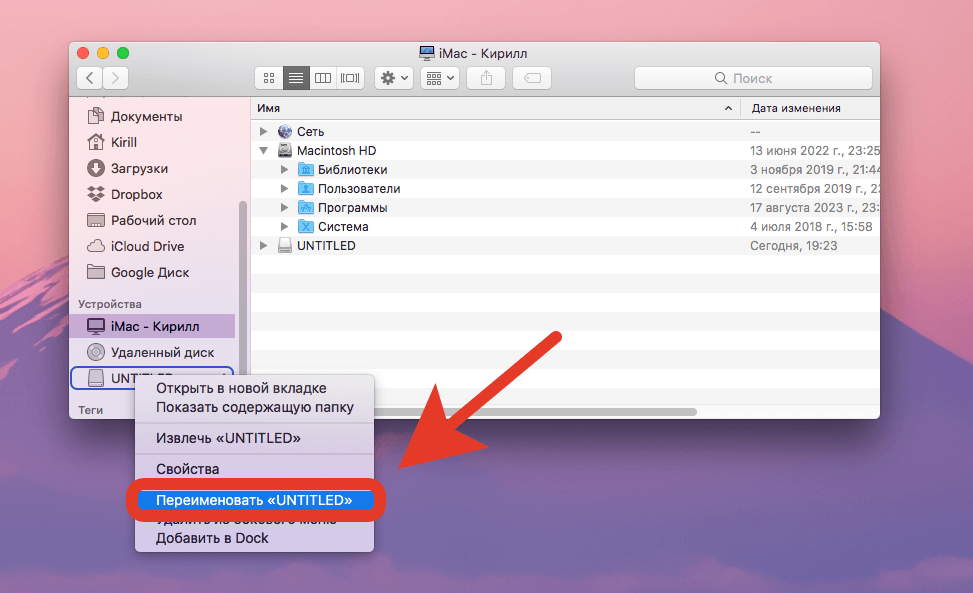Open Dropbox folder in sidebar
Screen dimensions: 973x593
136,194
